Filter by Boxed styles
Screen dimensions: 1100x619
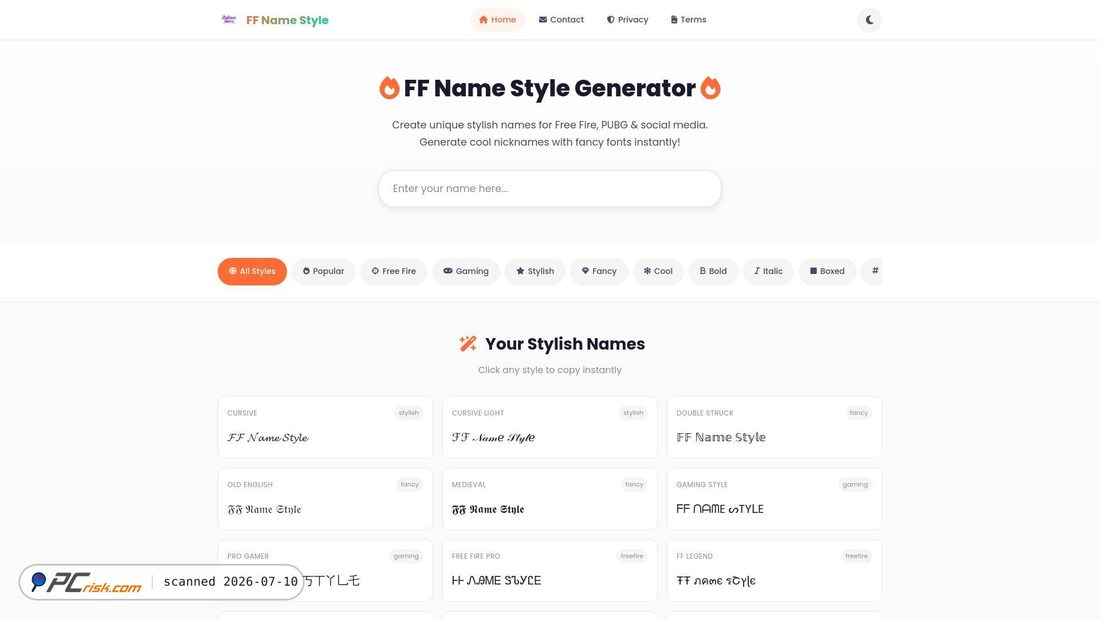tap(828, 271)
